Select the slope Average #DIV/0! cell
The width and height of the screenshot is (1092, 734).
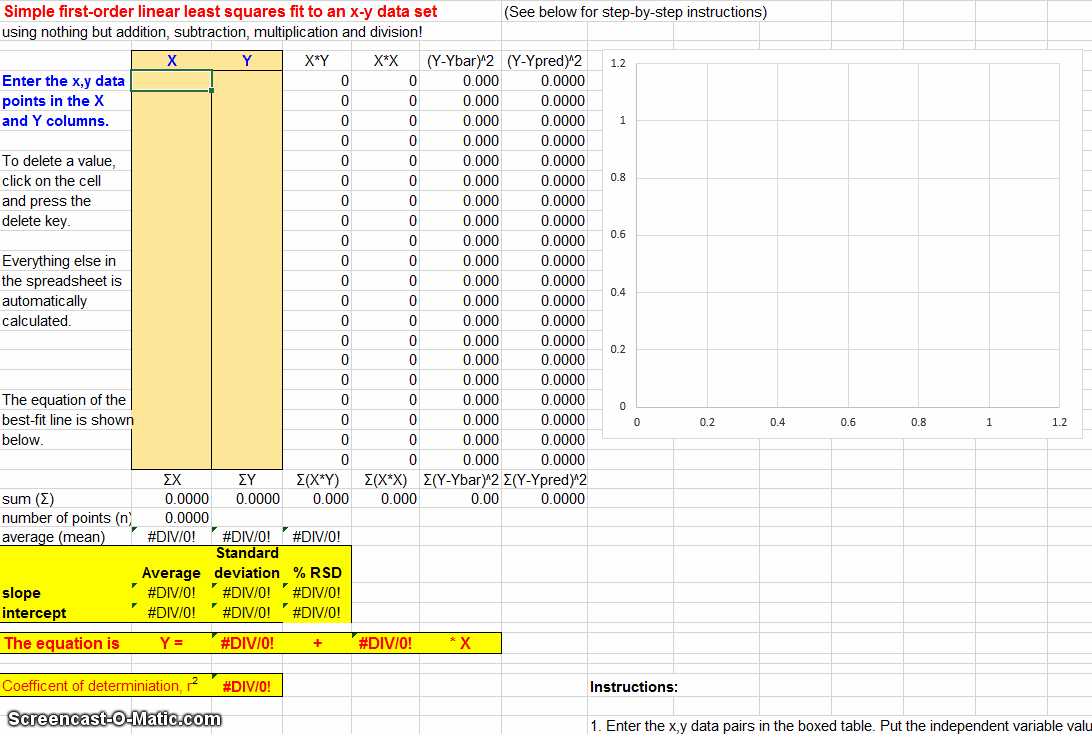point(171,593)
